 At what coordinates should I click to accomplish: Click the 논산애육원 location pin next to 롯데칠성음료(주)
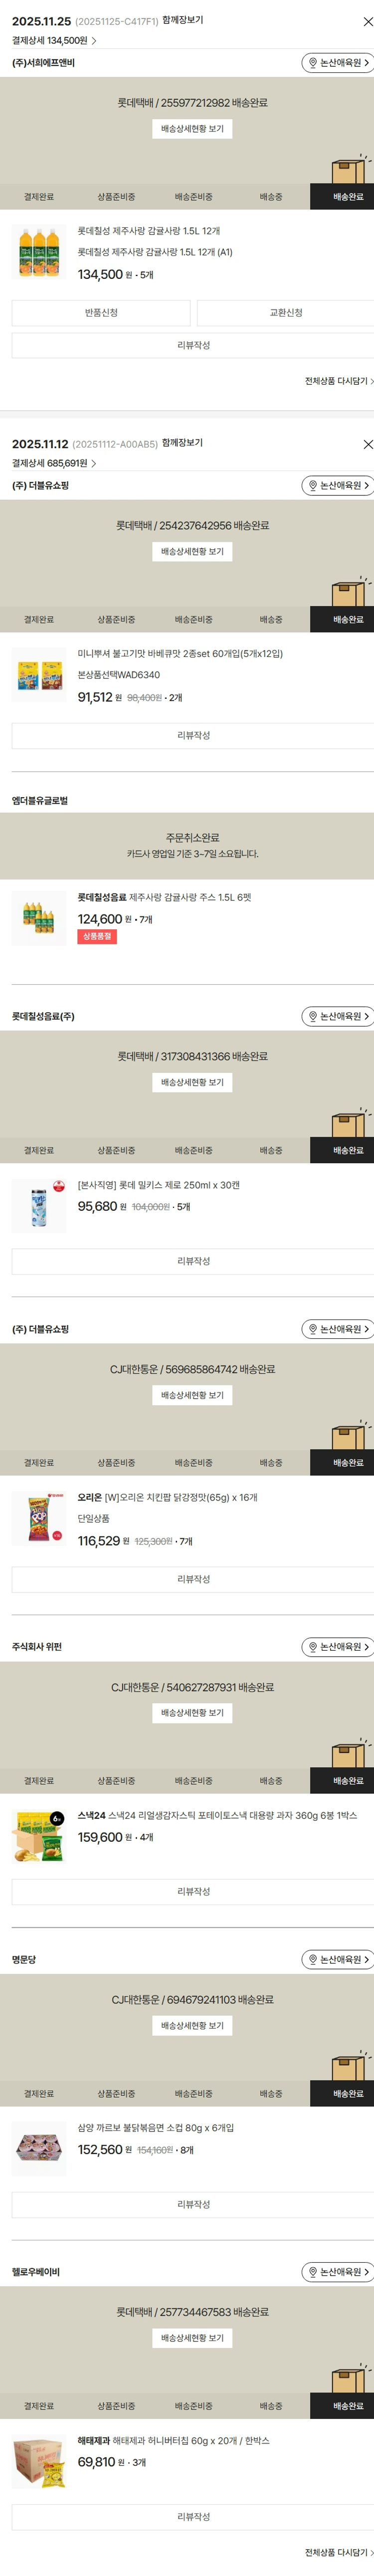[338, 1016]
